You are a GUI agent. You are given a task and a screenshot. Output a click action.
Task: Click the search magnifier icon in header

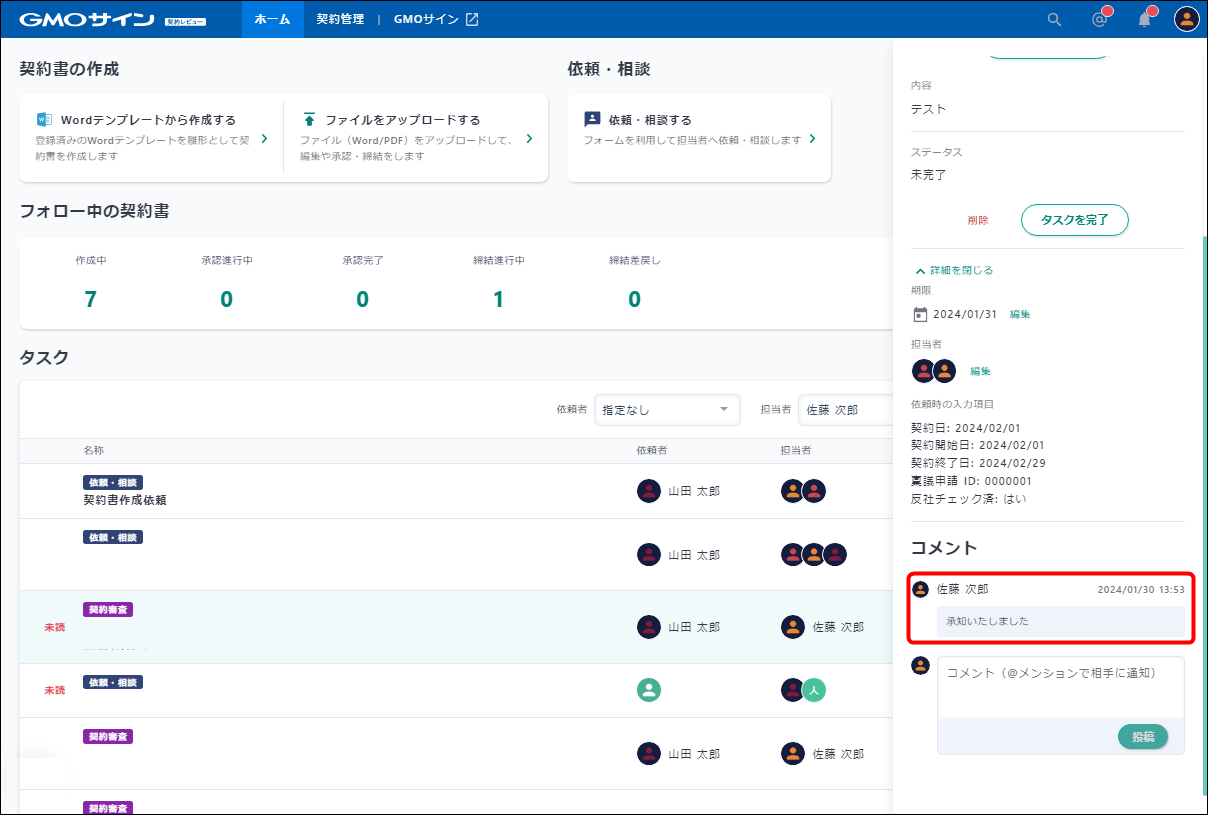pyautogui.click(x=1054, y=19)
